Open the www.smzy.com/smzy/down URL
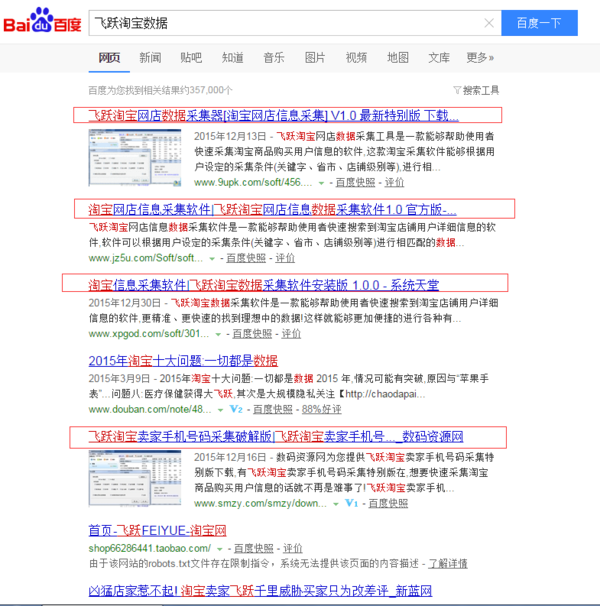The height and width of the screenshot is (606, 600). 260,503
